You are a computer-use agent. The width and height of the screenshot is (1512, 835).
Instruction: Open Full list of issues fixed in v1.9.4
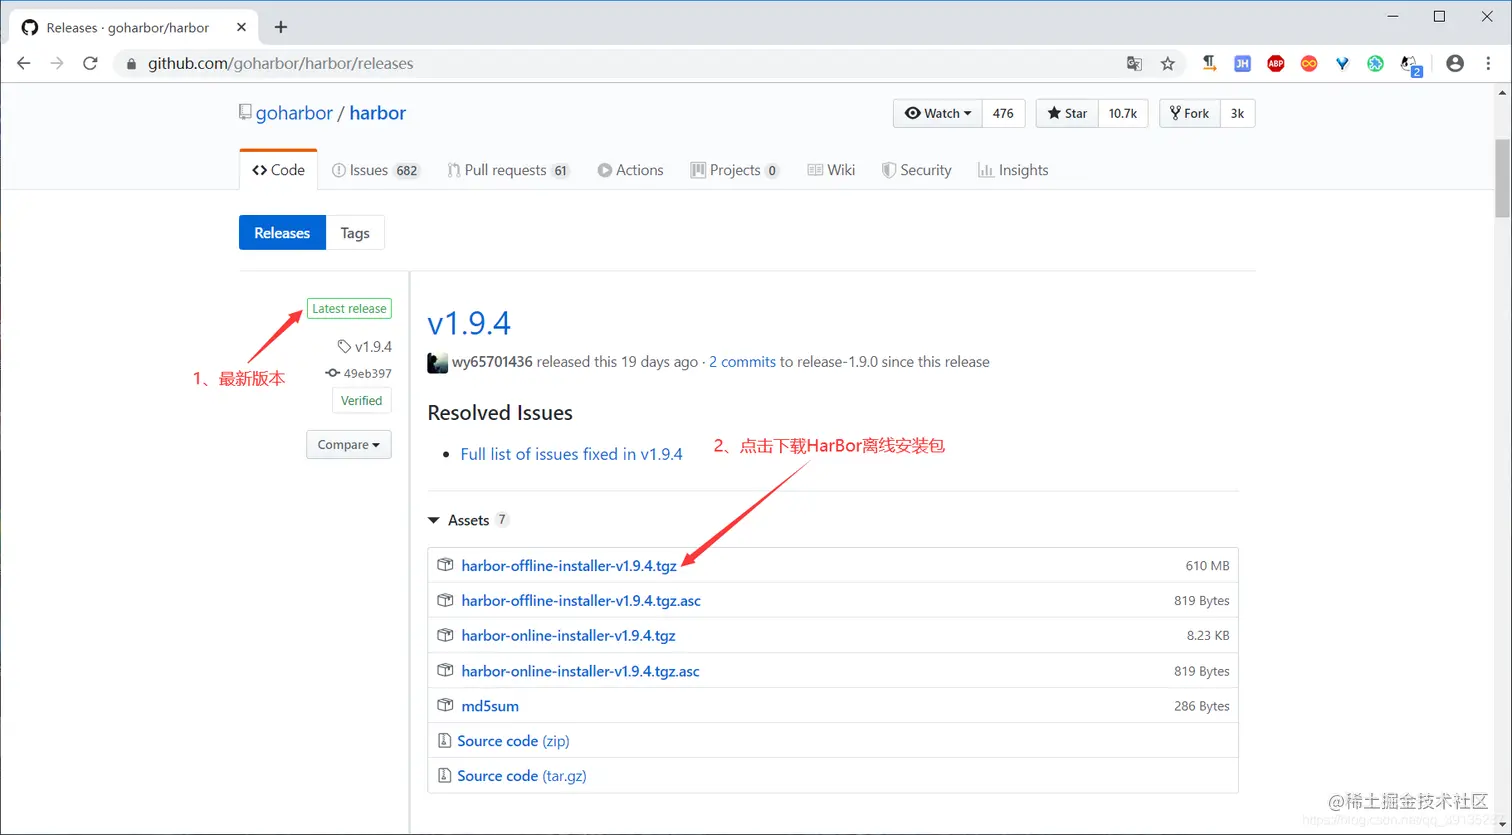(571, 454)
